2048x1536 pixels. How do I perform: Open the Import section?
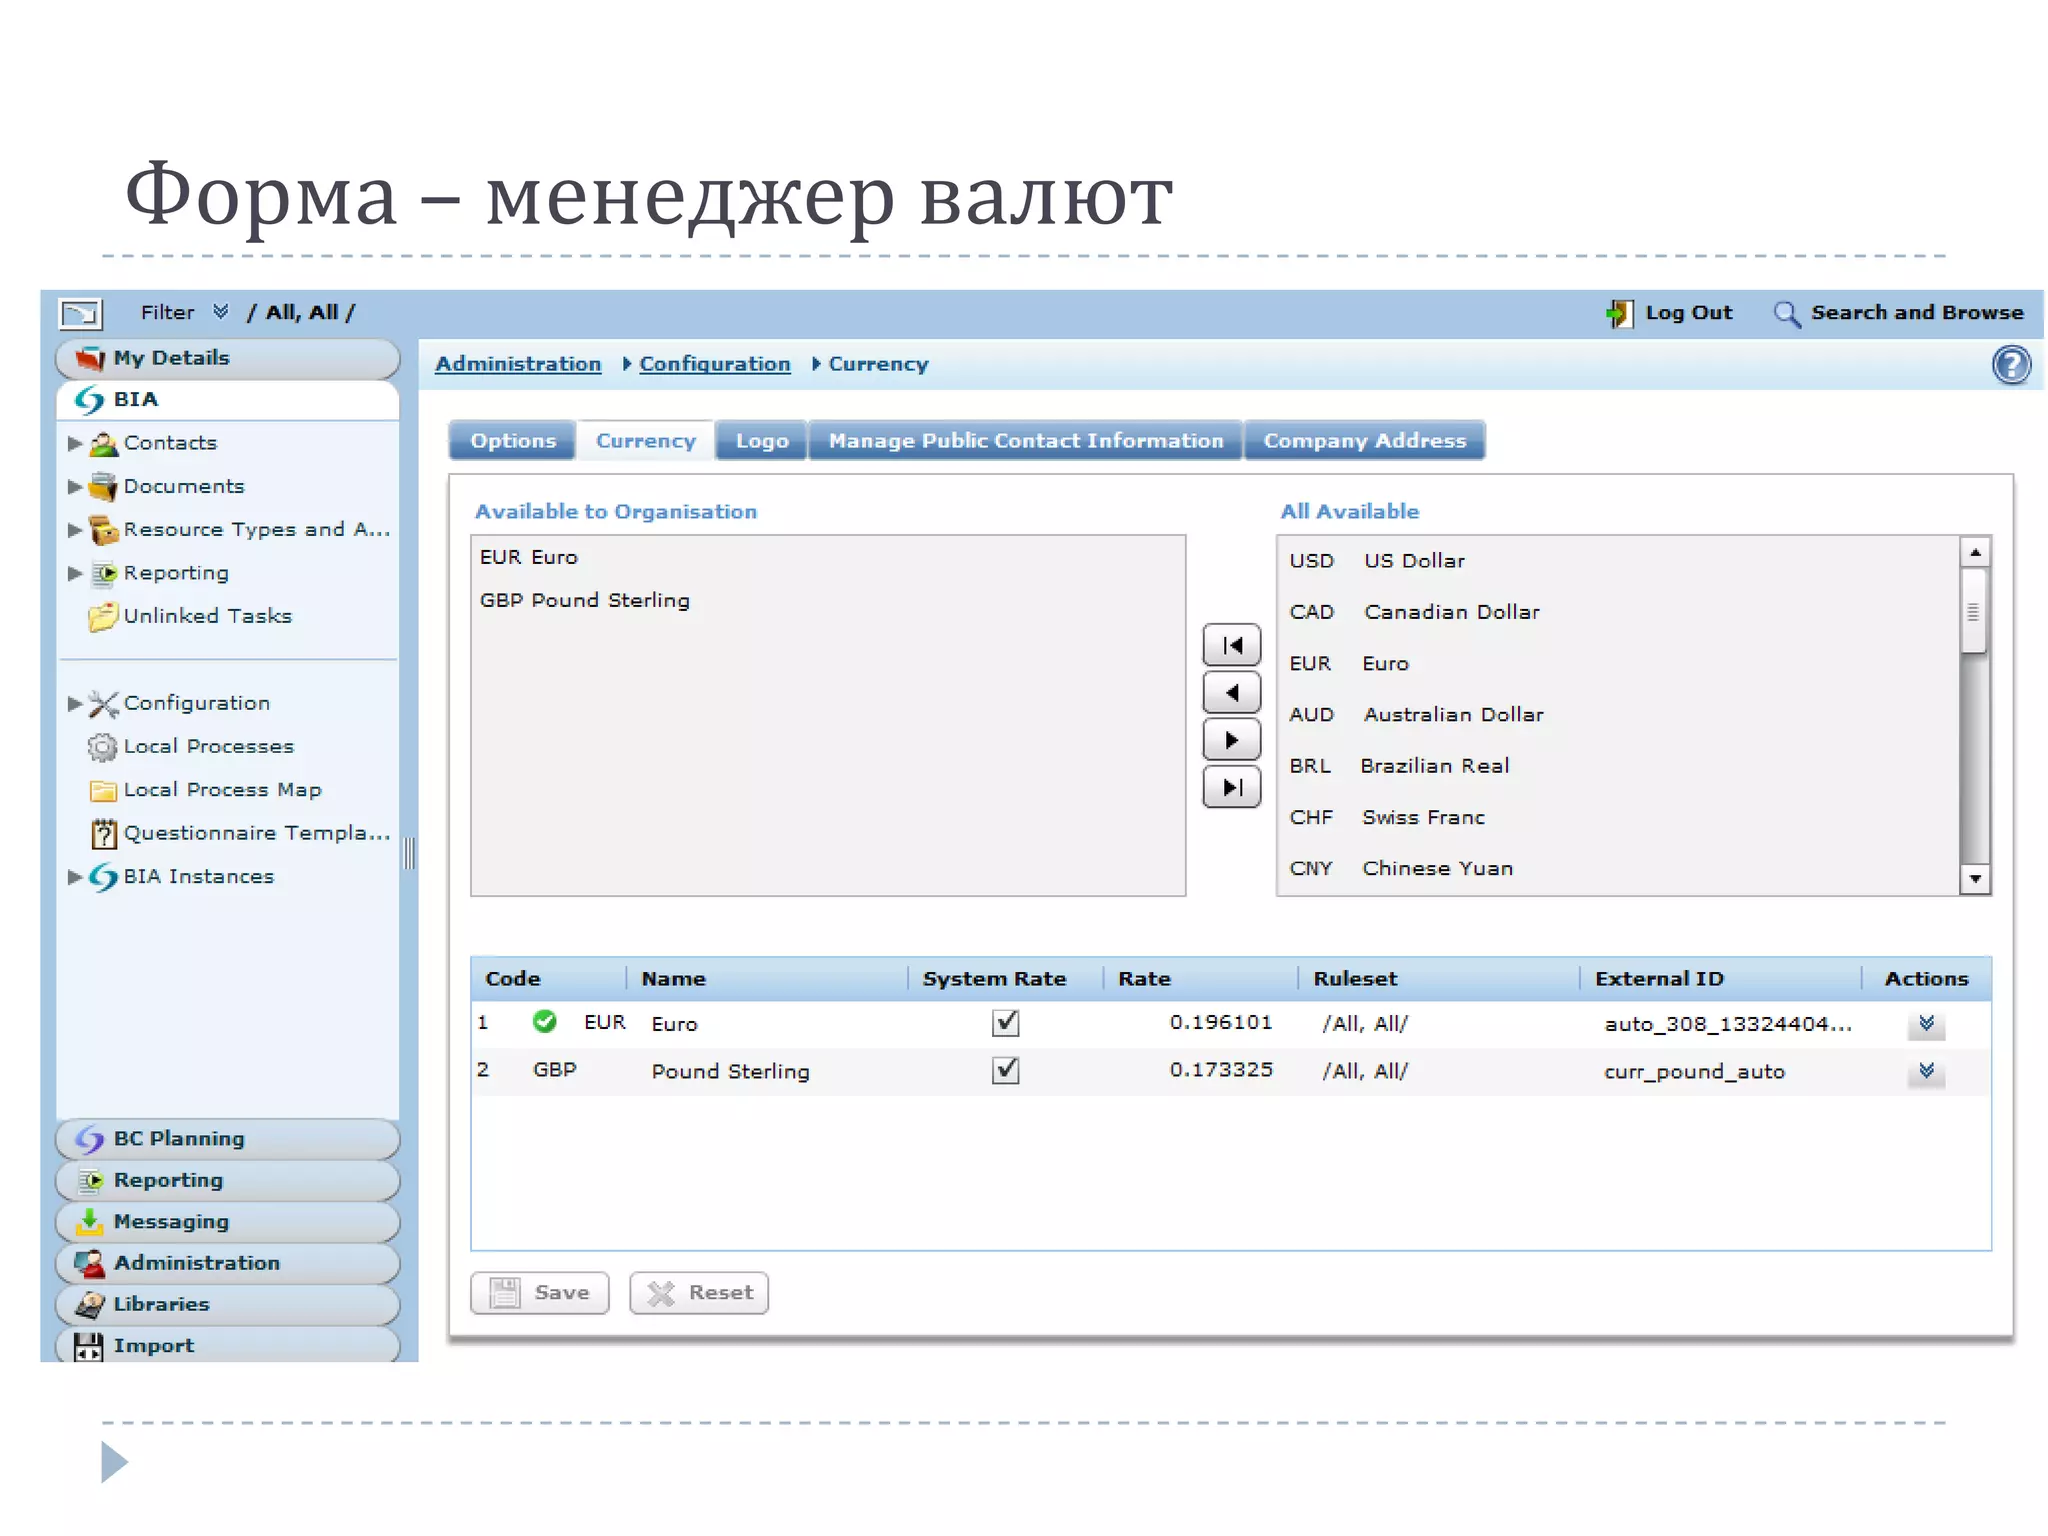tap(228, 1345)
